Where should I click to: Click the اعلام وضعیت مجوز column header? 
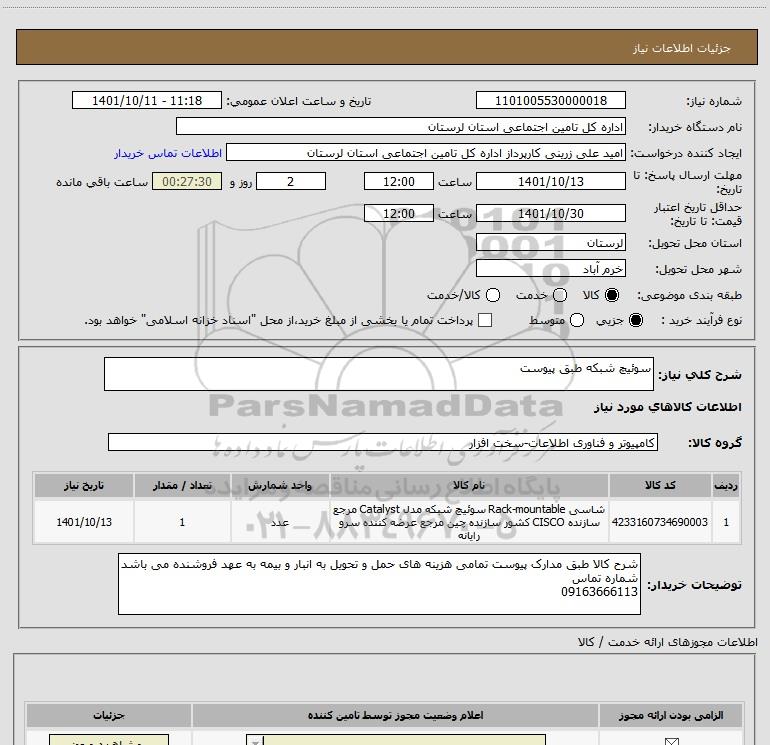coord(395,715)
